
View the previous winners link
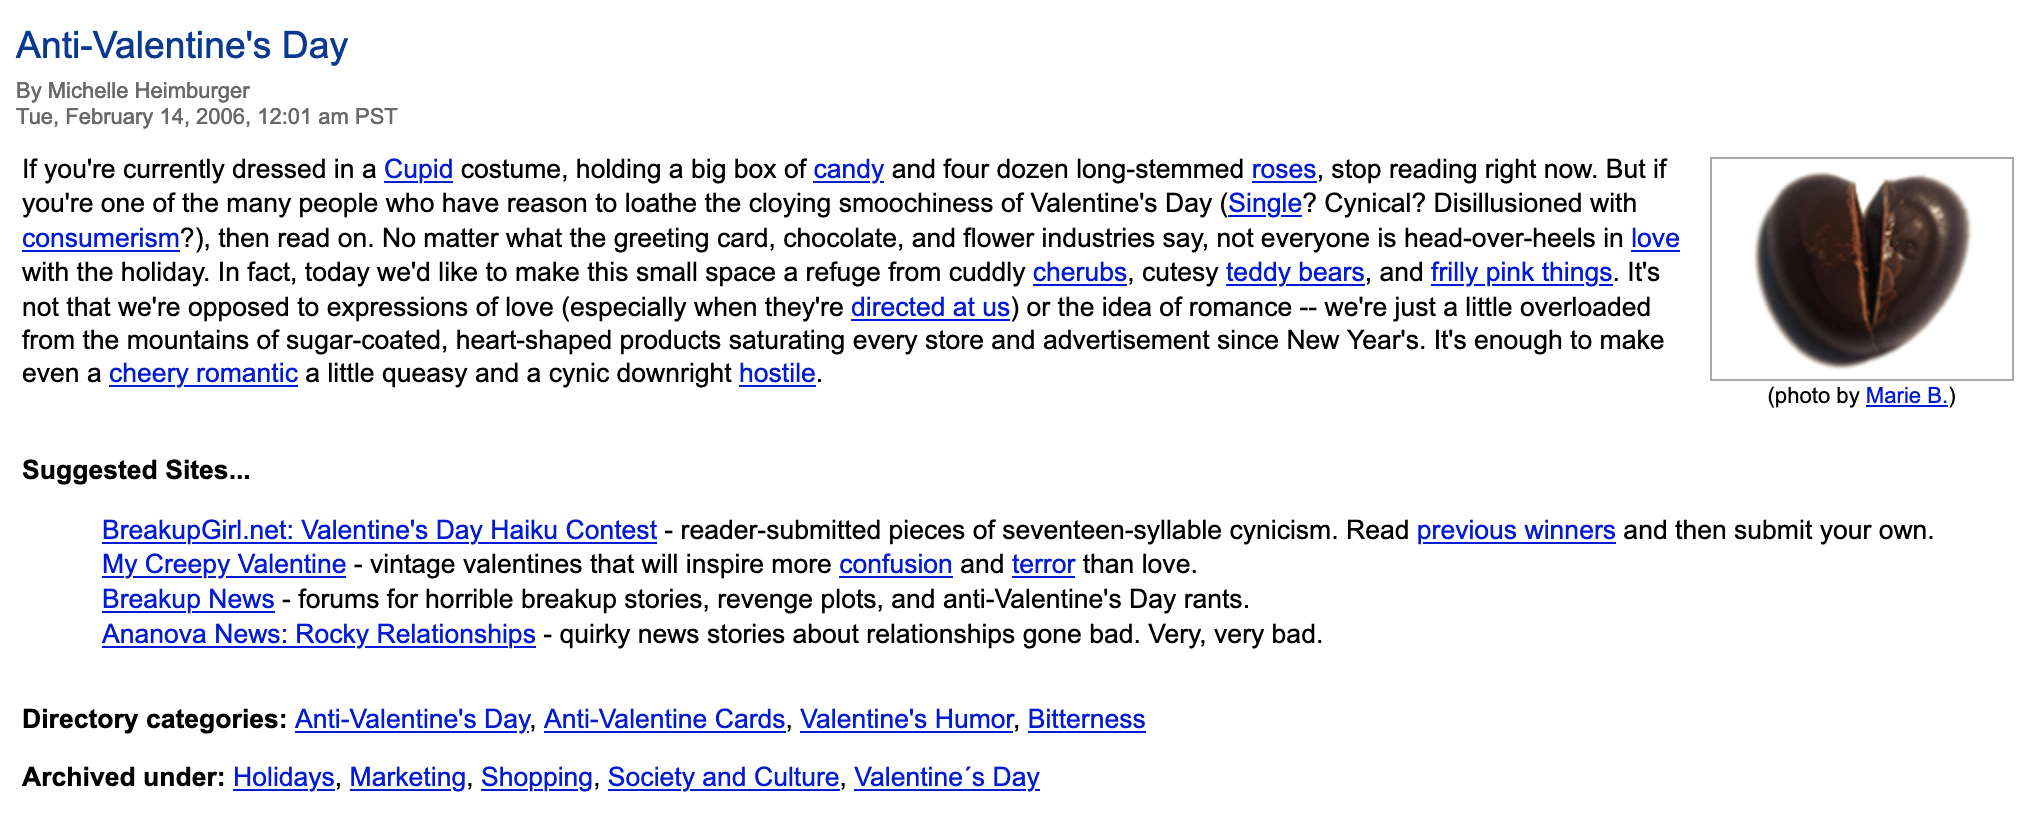(x=1515, y=530)
